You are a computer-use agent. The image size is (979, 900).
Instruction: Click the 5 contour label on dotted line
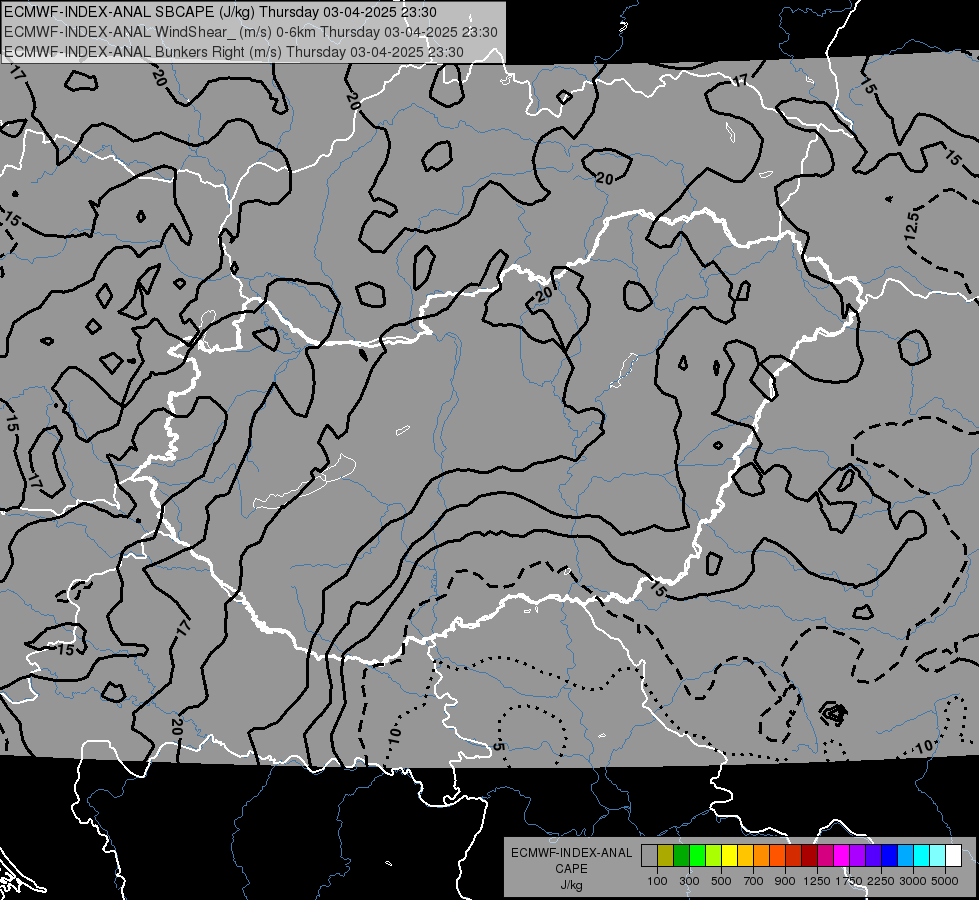(x=498, y=746)
